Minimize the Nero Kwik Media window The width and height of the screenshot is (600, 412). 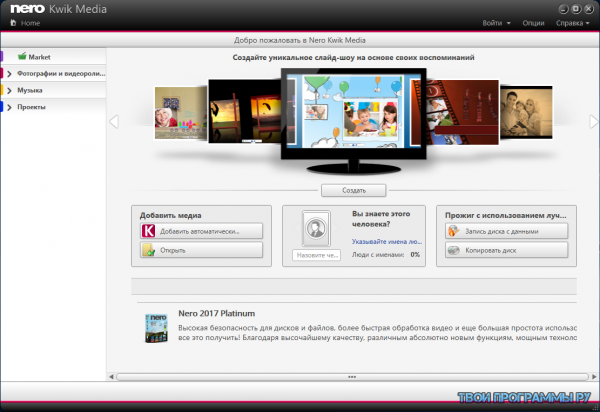[563, 9]
